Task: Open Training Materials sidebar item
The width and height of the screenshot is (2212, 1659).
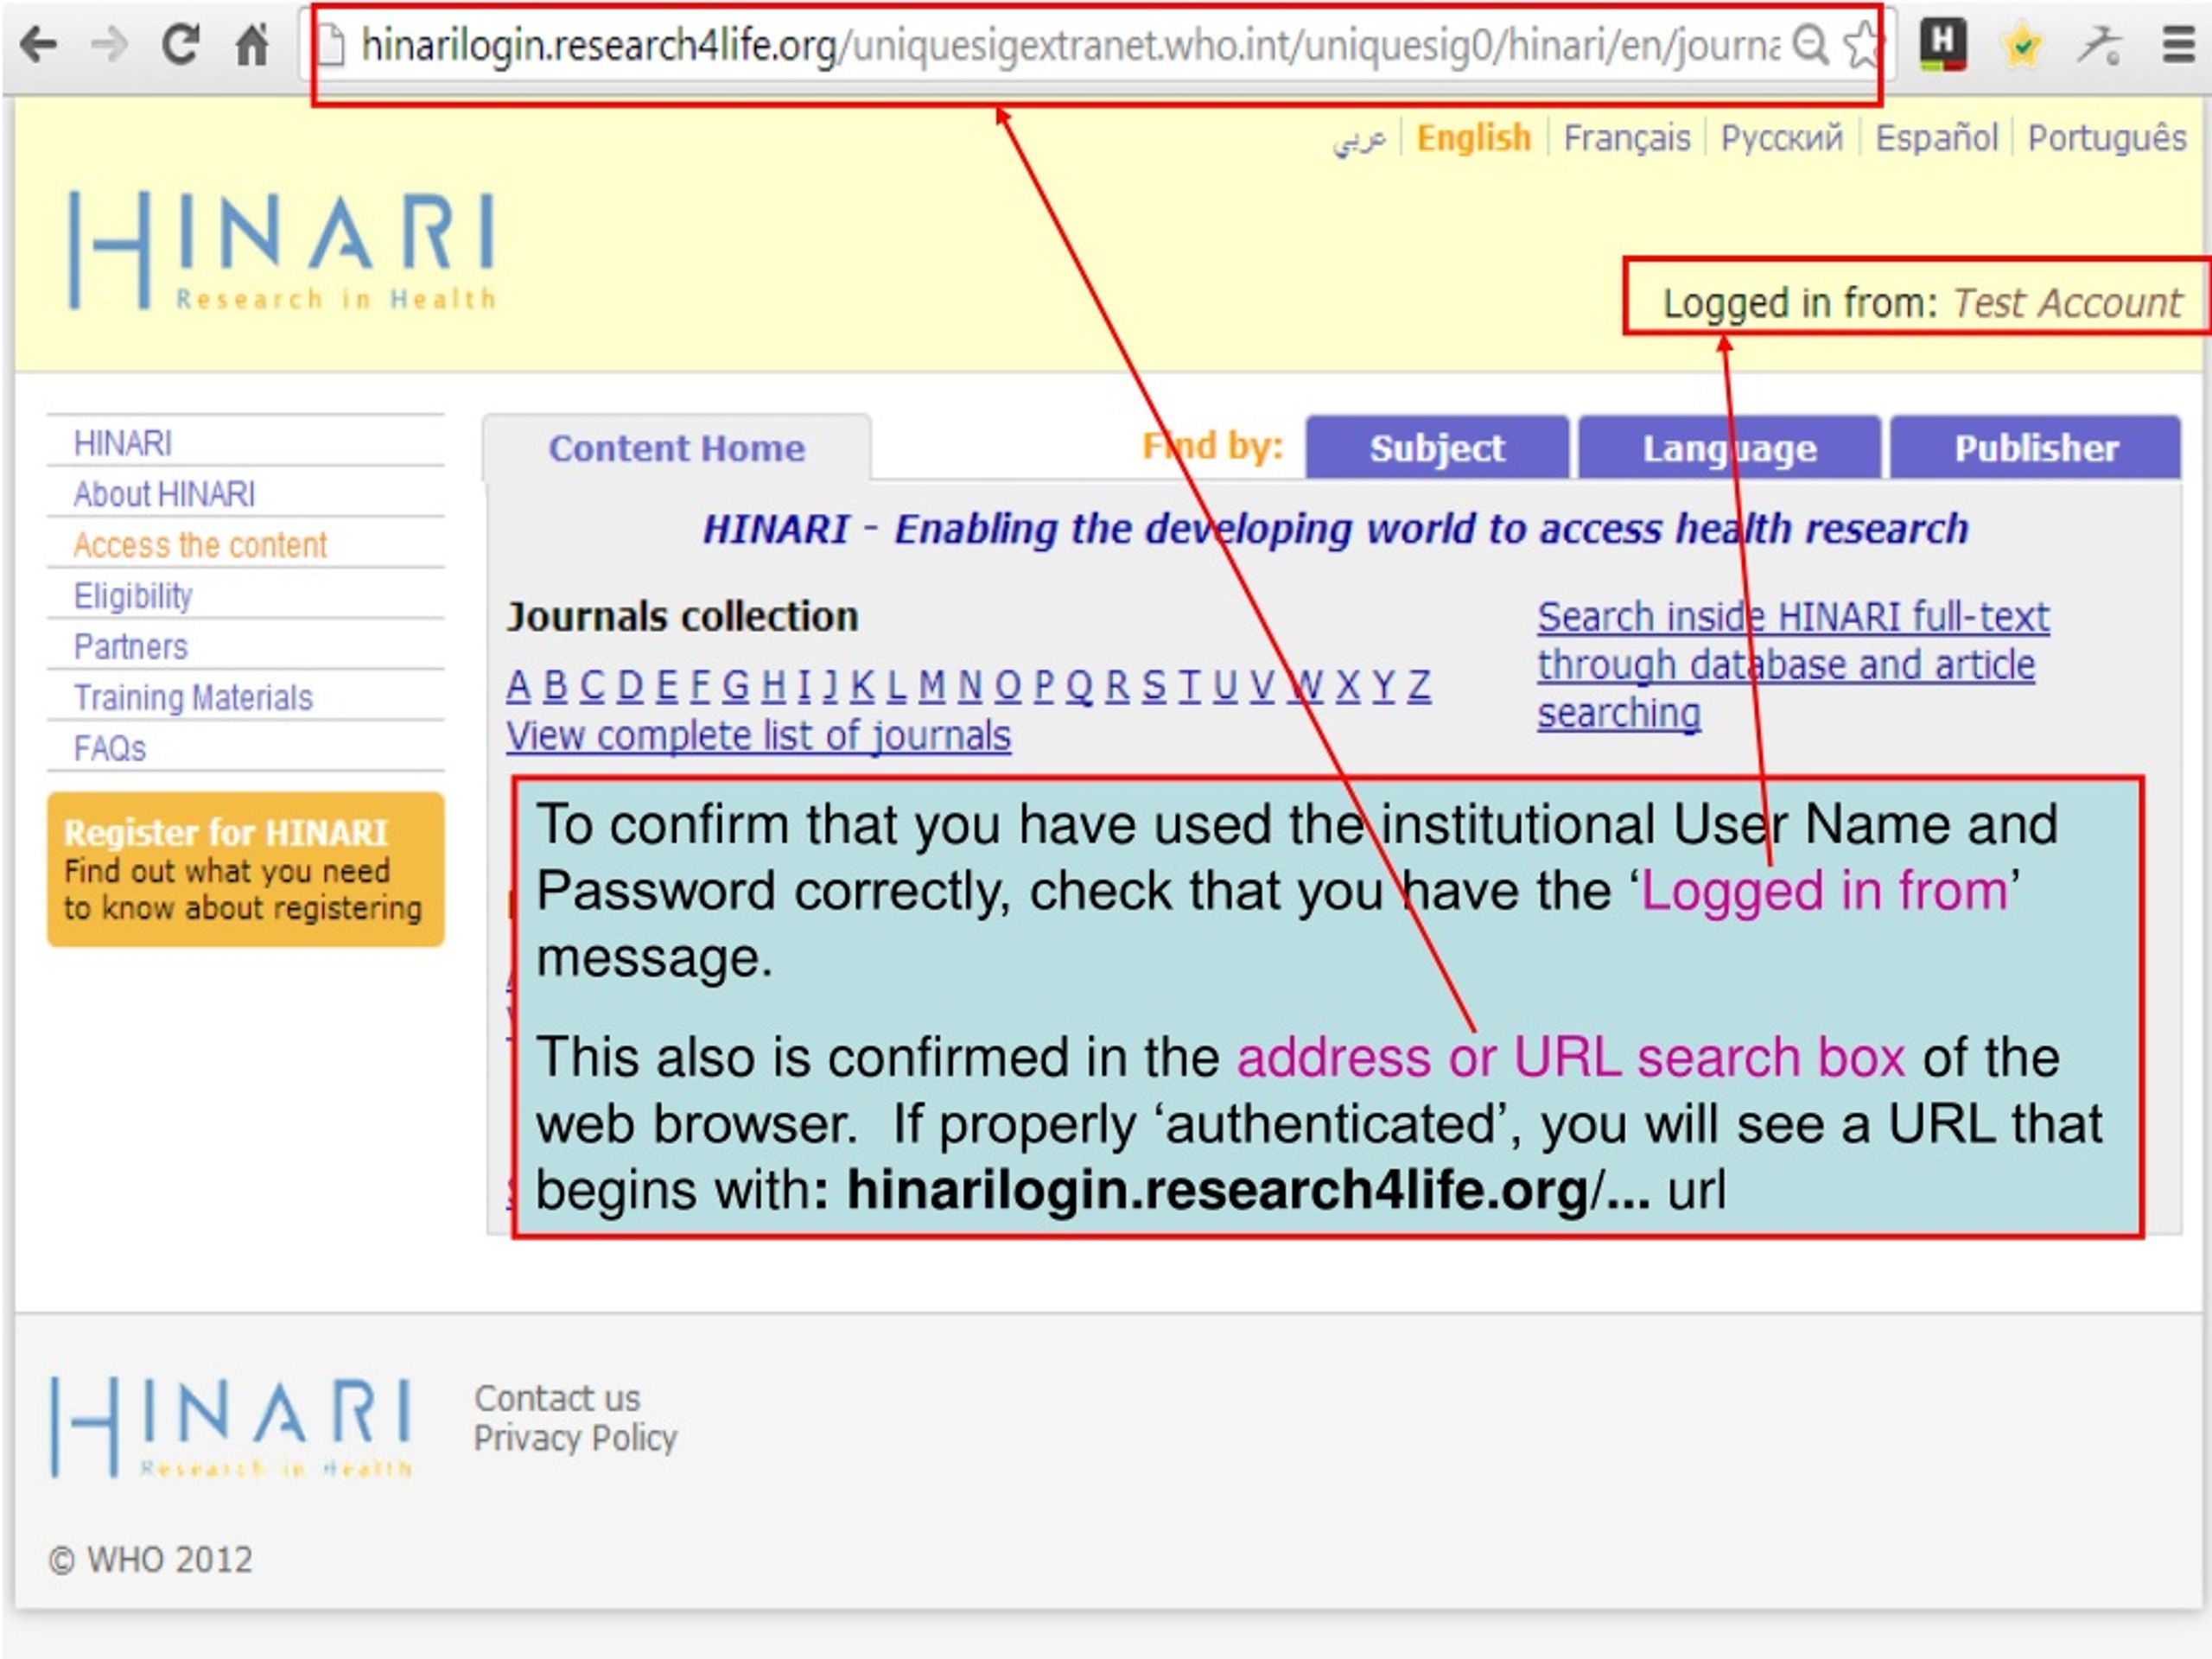Action: pyautogui.click(x=194, y=698)
